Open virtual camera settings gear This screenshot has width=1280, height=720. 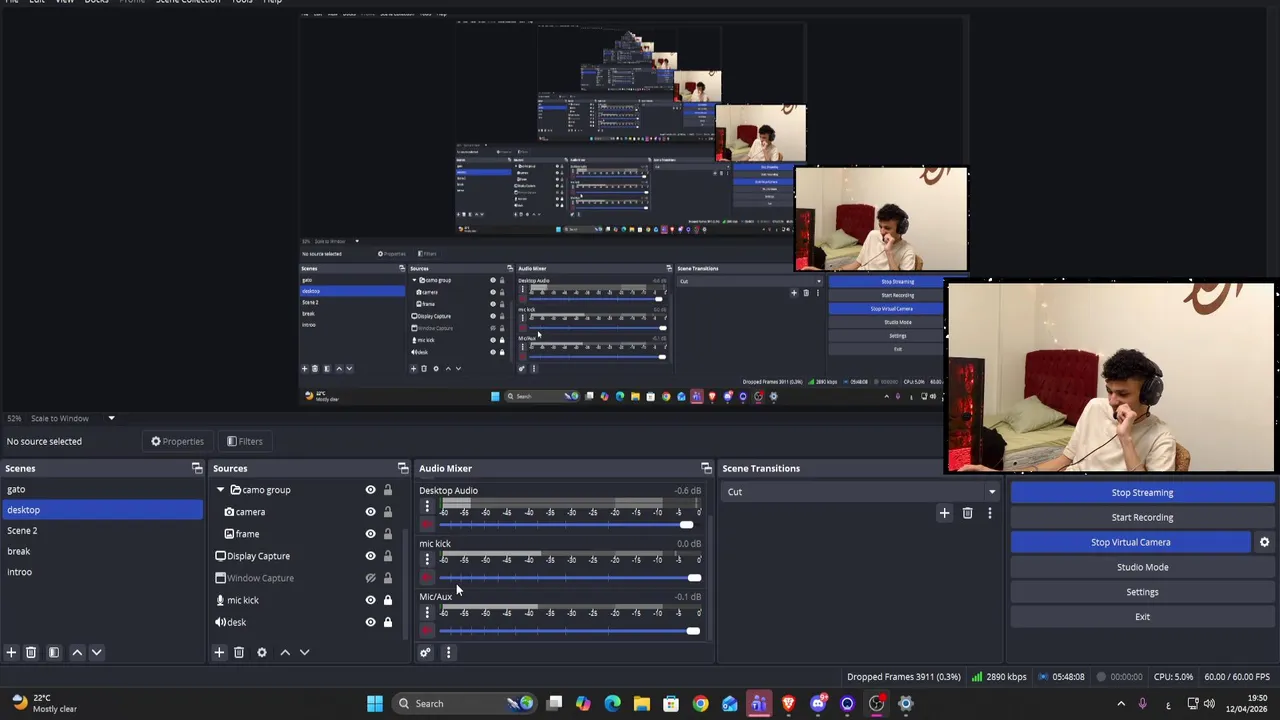click(1264, 542)
